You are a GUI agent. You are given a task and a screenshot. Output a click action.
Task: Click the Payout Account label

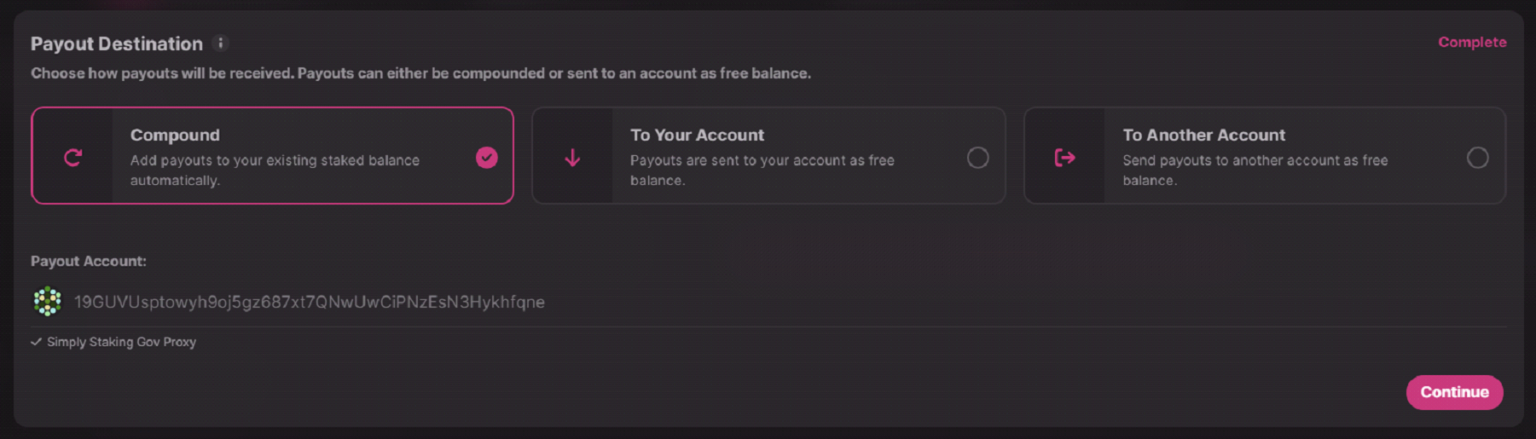(89, 261)
